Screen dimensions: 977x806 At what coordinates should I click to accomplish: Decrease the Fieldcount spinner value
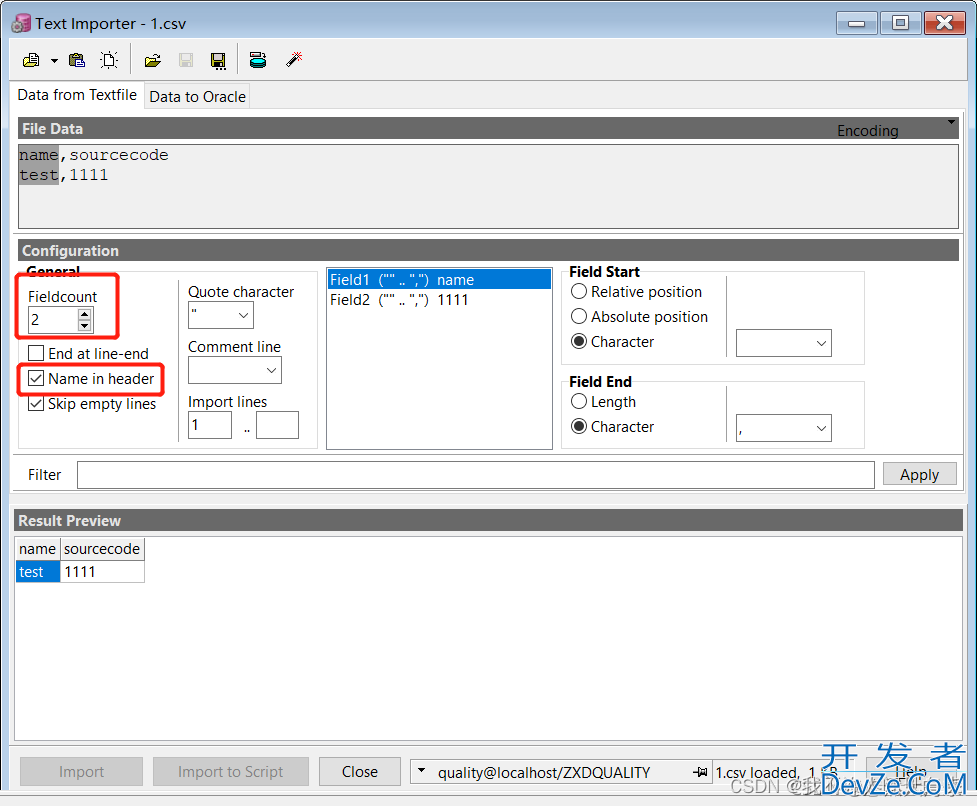coord(85,326)
